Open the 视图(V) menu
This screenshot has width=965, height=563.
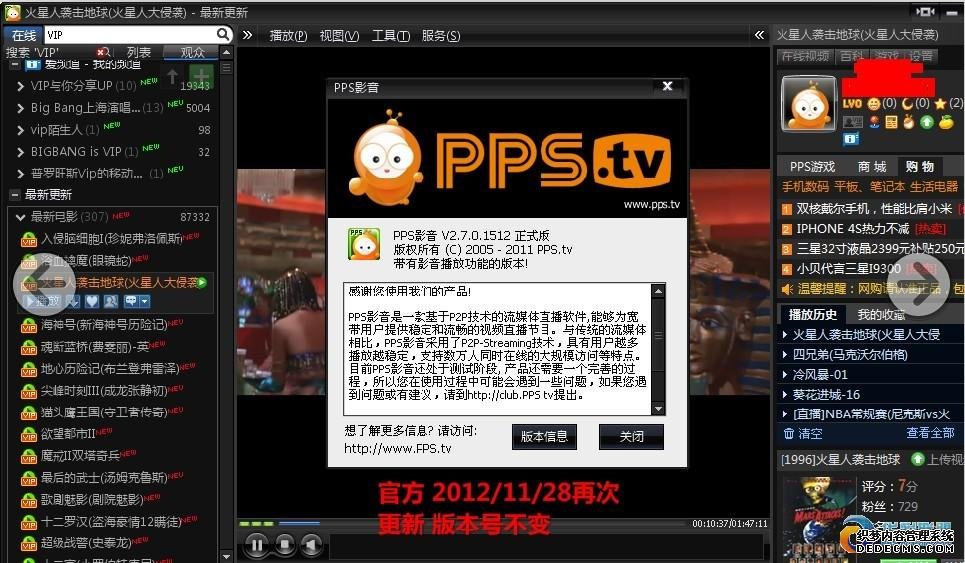coord(339,36)
